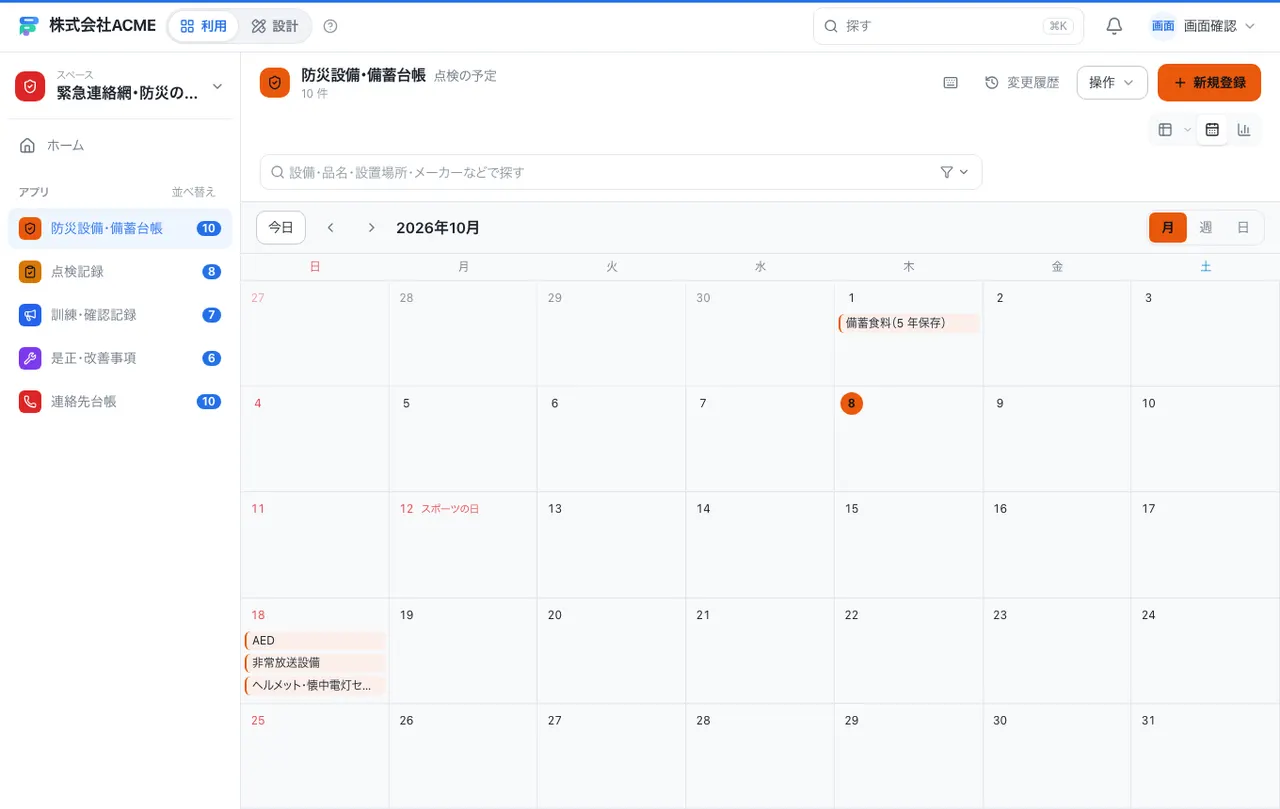The image size is (1280, 809).
Task: Switch to 設計 mode
Action: tap(275, 26)
